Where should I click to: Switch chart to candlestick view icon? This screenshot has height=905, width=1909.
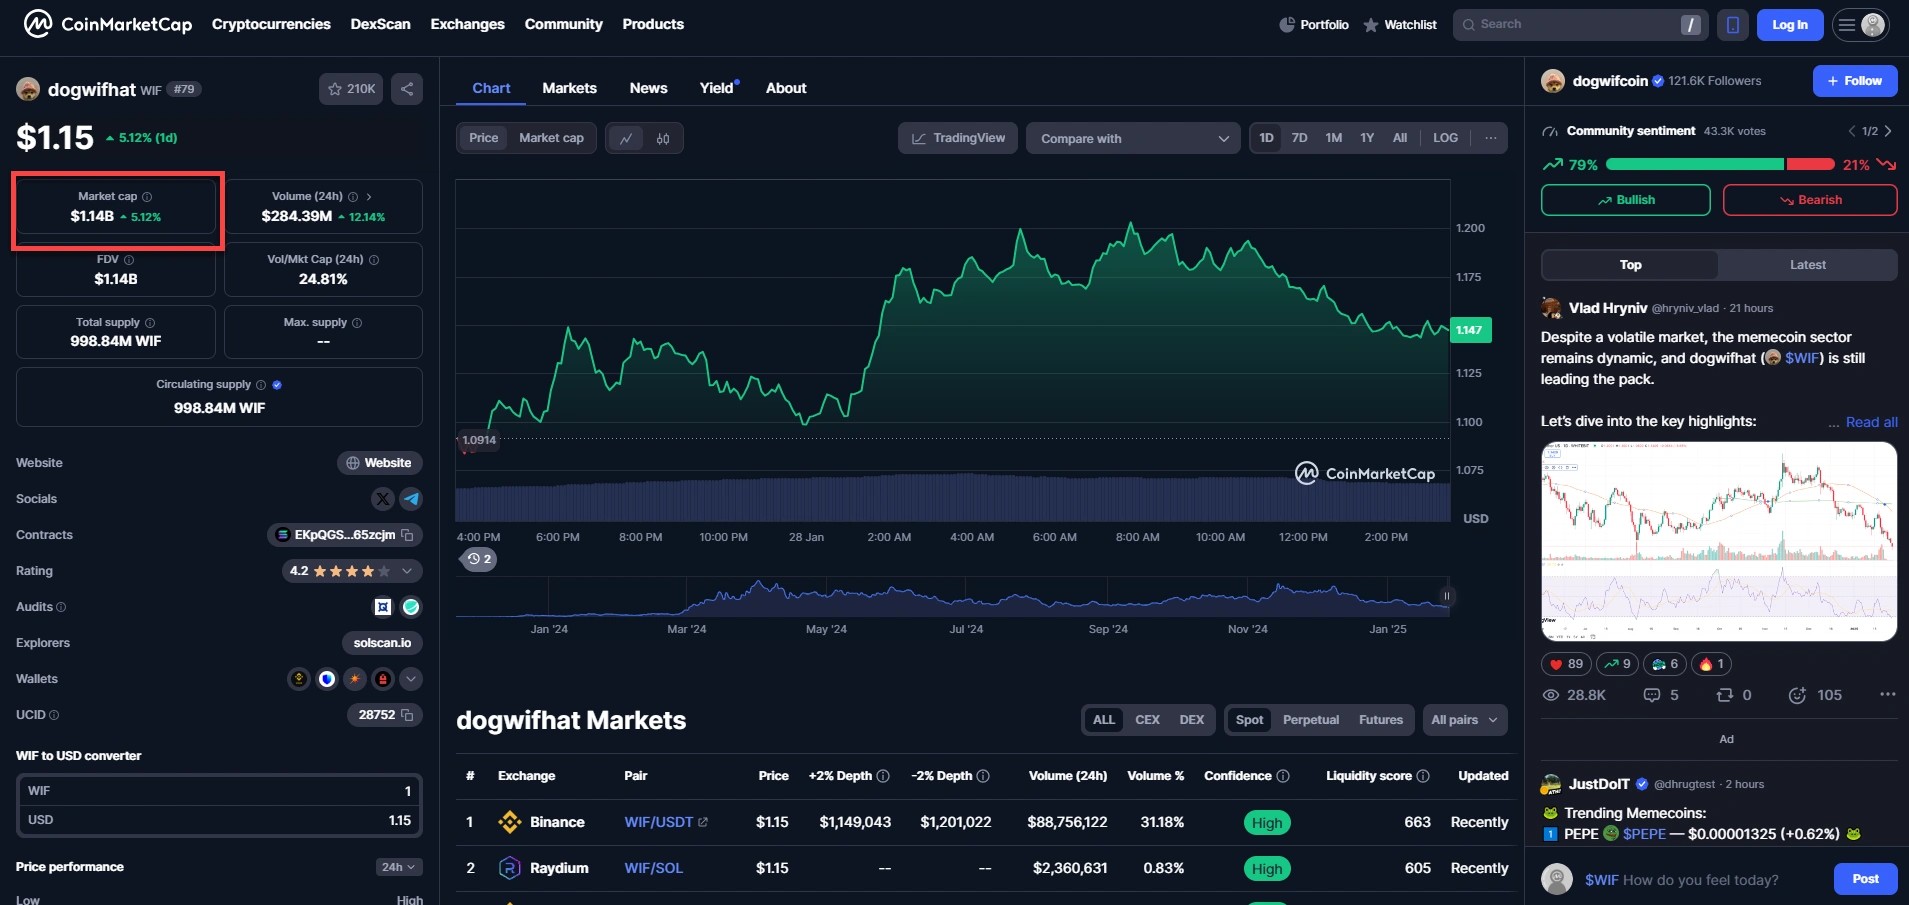[663, 138]
